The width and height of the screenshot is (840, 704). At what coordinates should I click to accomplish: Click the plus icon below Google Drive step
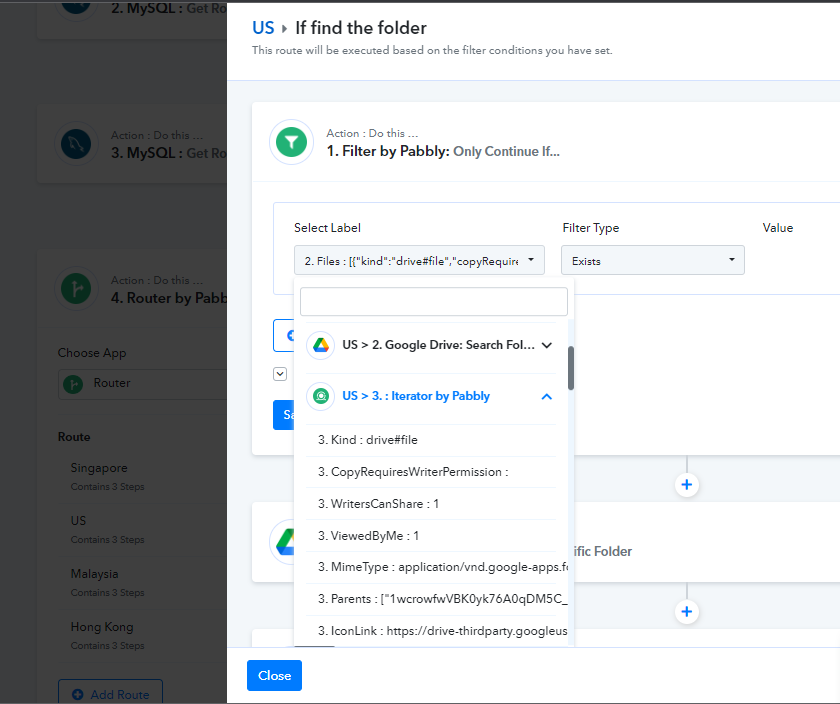pos(687,612)
